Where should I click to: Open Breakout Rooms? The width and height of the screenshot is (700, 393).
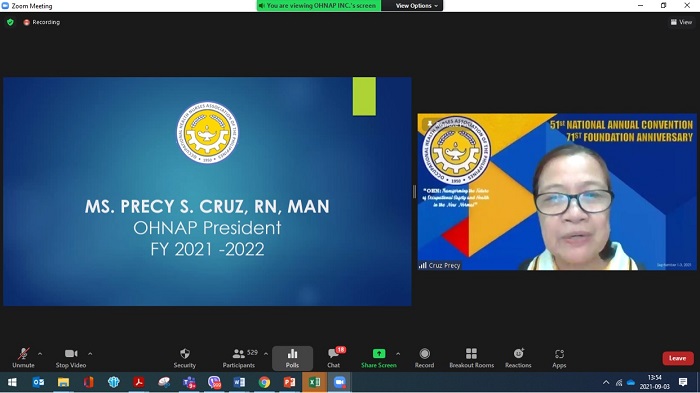point(471,358)
